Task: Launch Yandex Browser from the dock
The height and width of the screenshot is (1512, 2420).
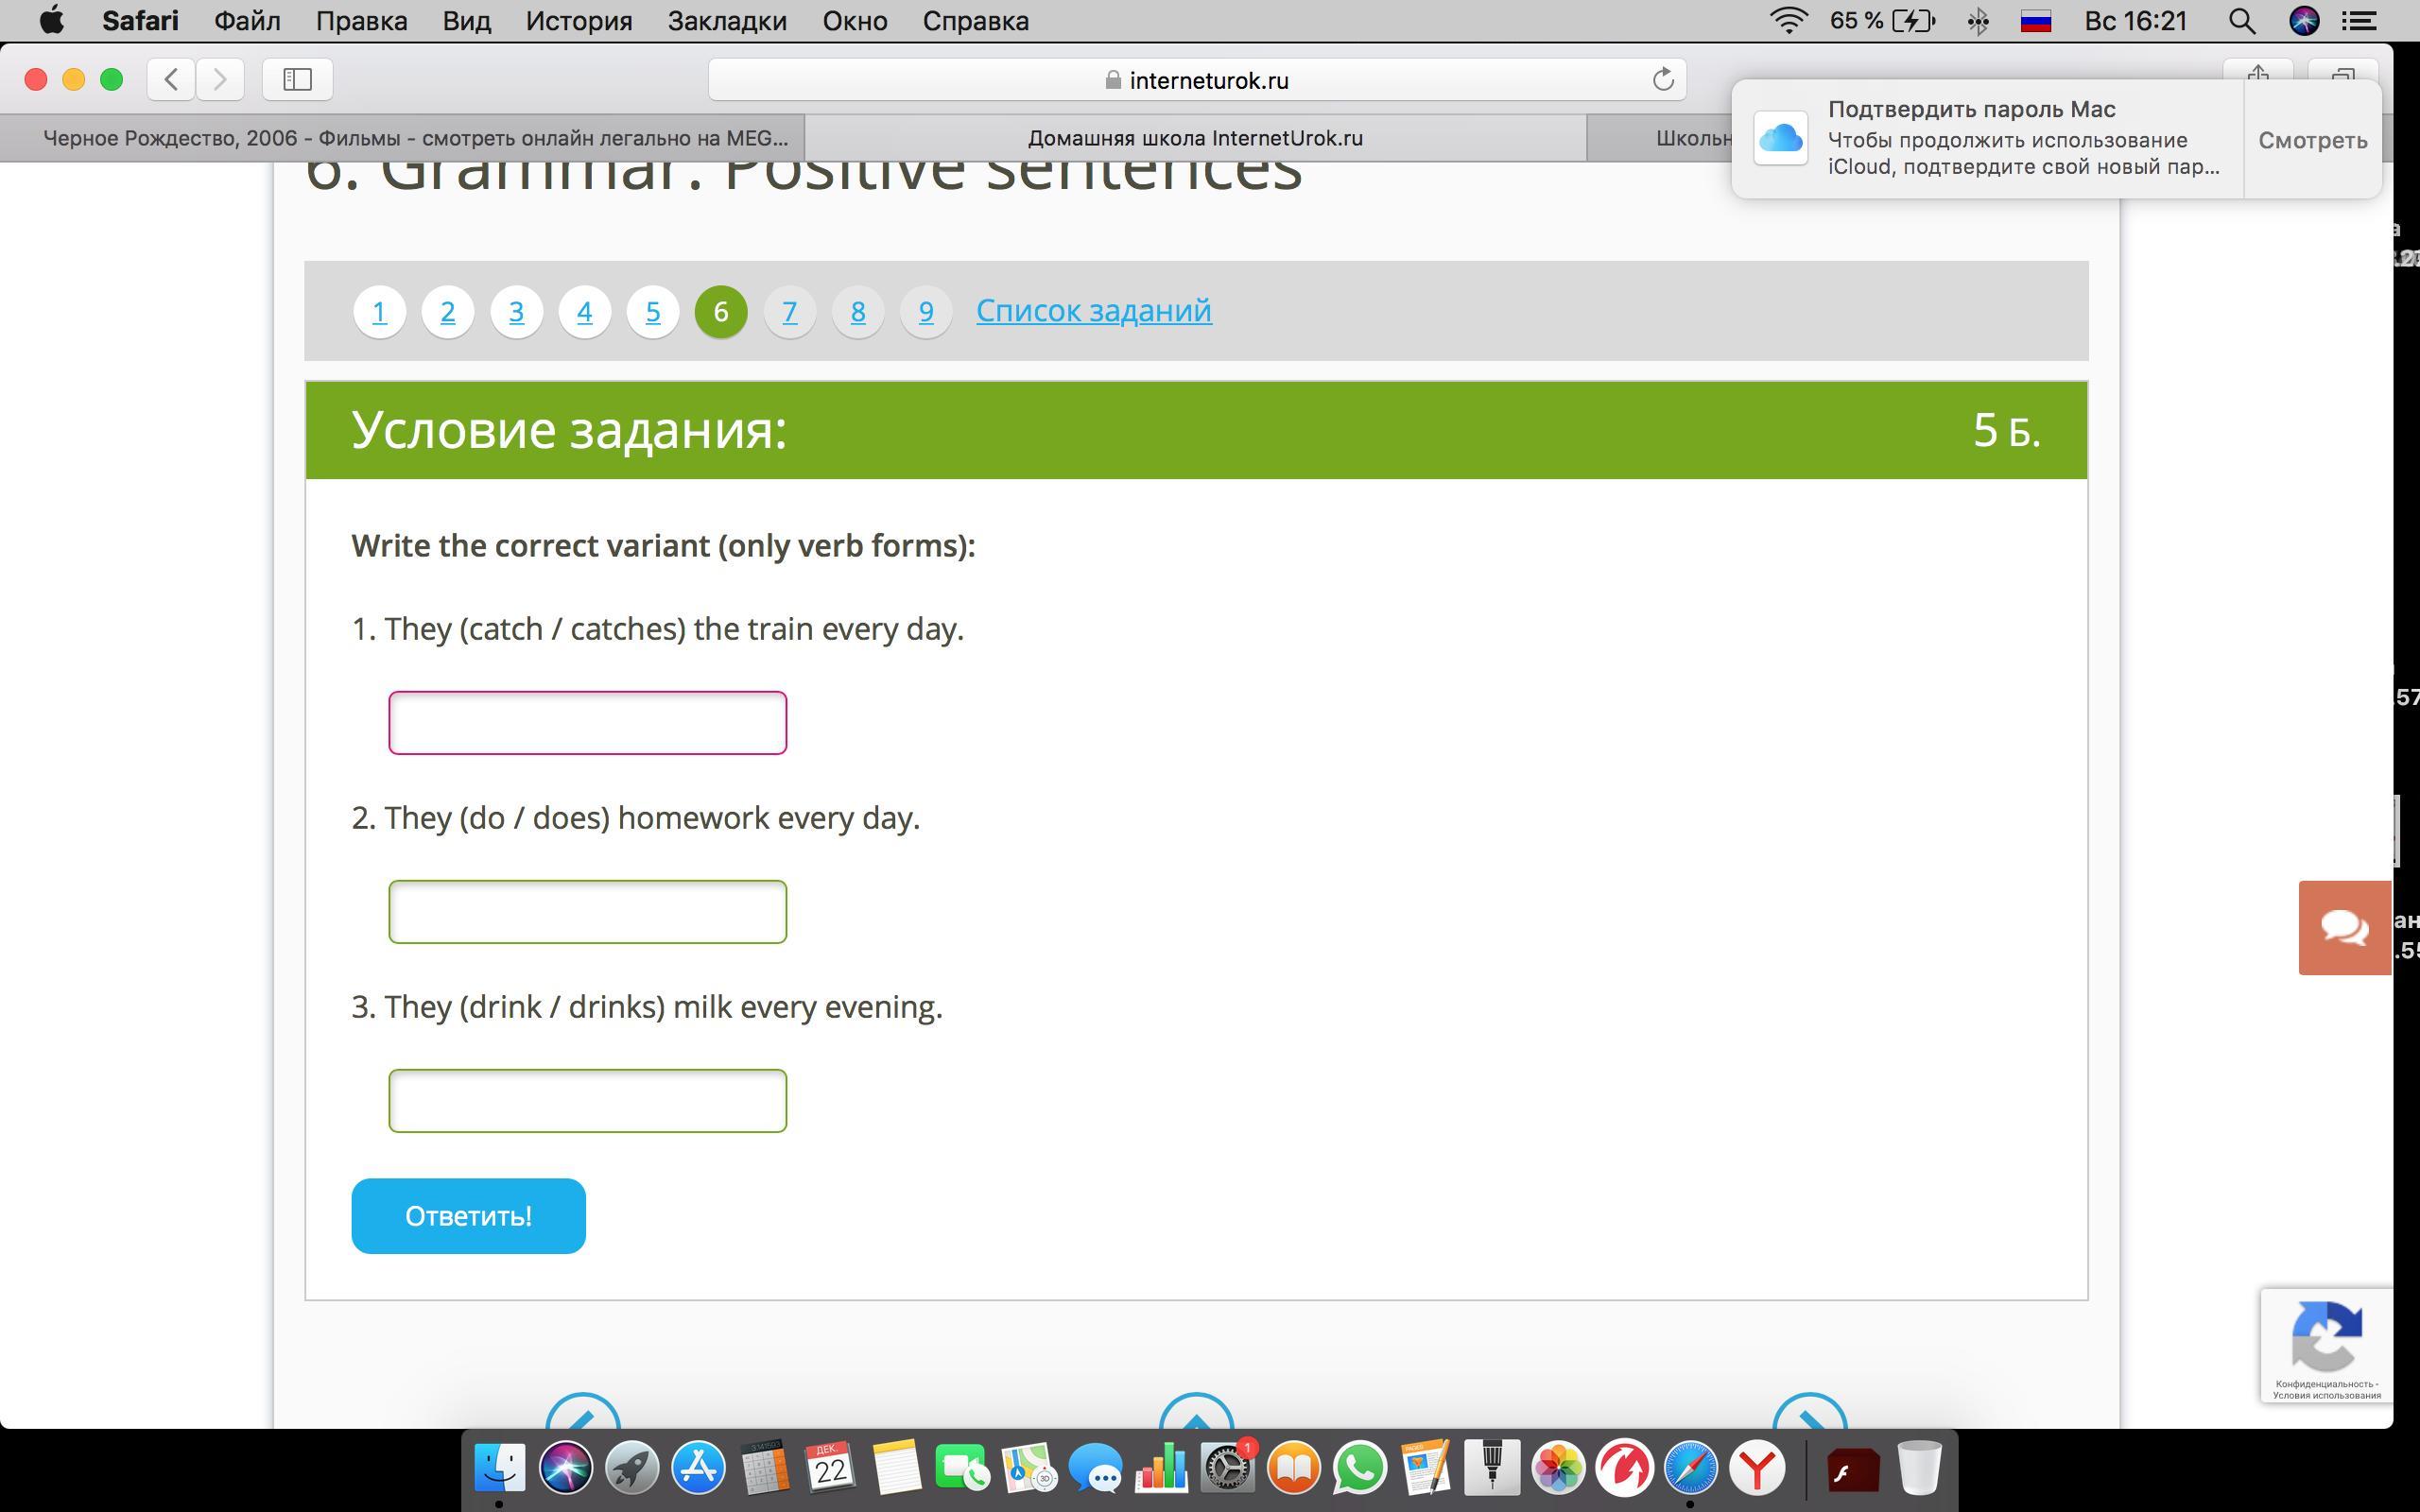Action: coord(1757,1468)
